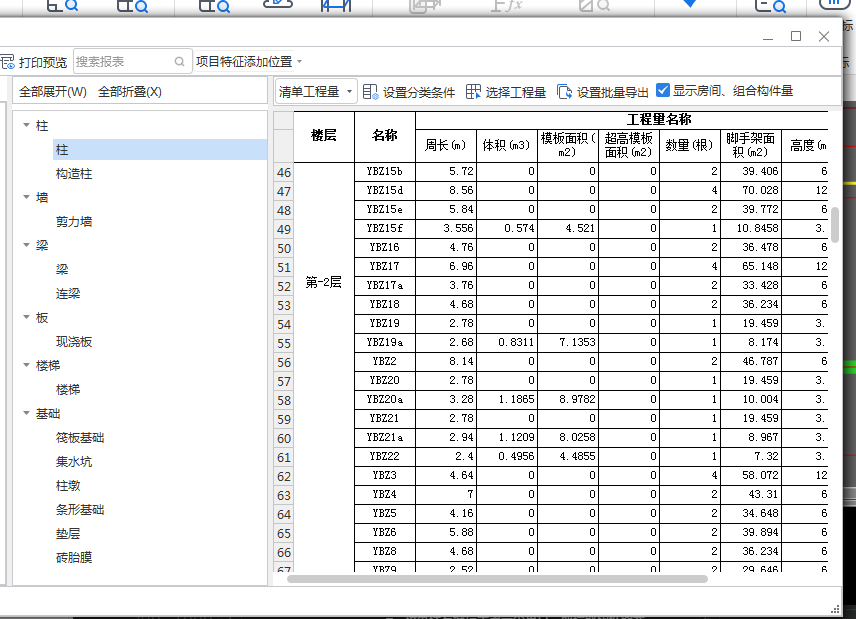Select 筏板基础 in the tree
The height and width of the screenshot is (619, 856).
80,438
